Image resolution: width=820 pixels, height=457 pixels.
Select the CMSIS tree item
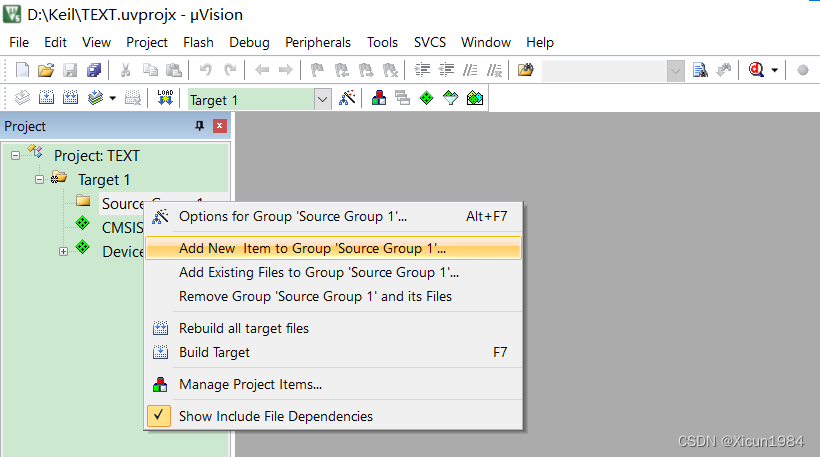tap(122, 228)
